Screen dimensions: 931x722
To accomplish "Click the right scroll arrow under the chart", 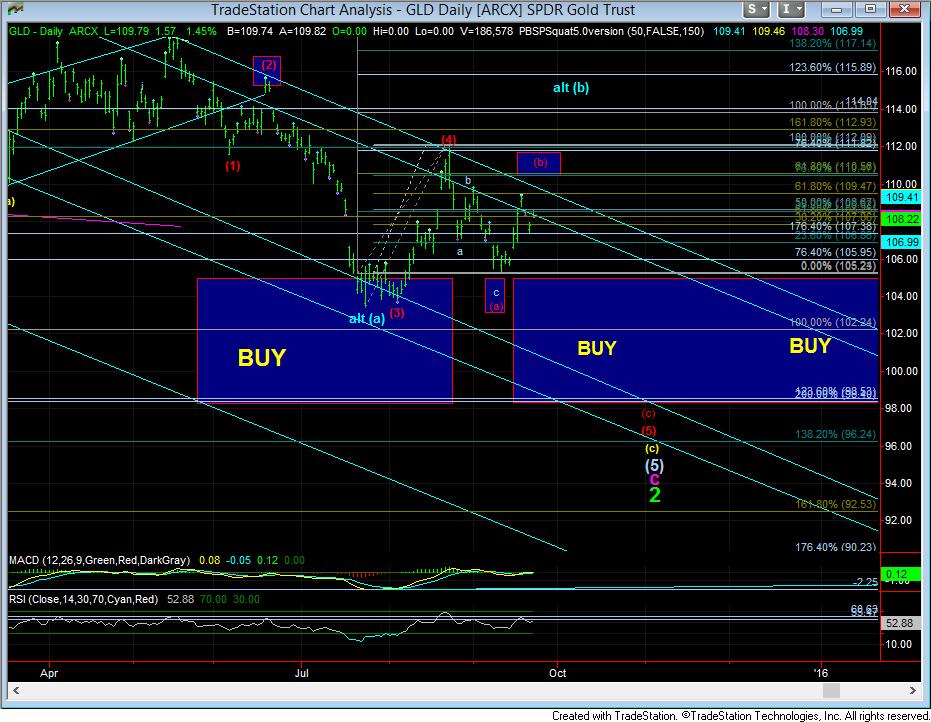I will coord(913,691).
